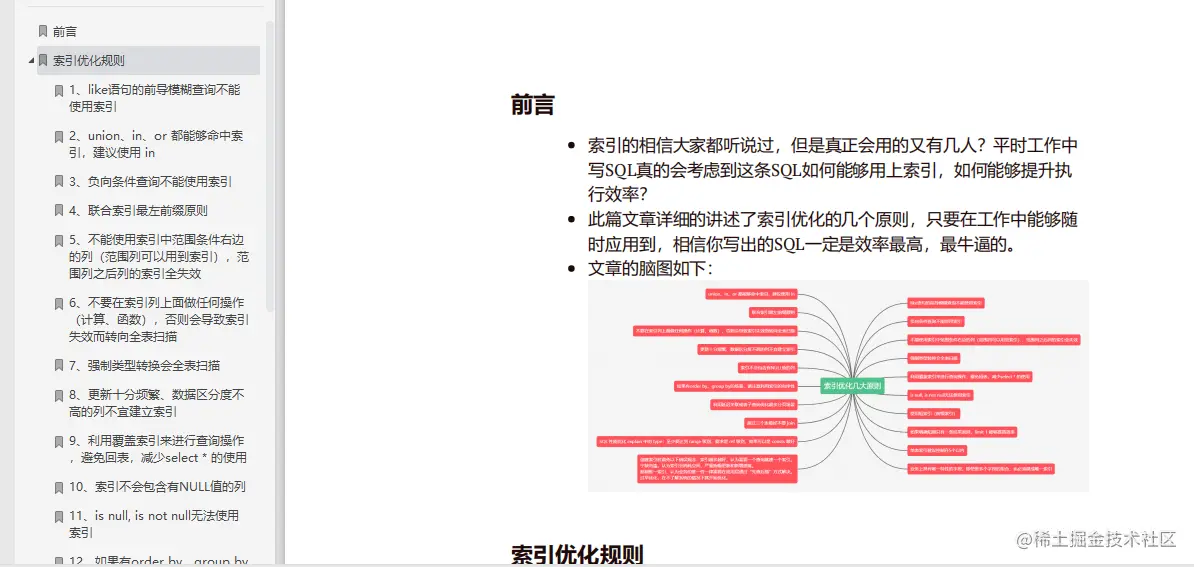Go to bookmark 2、union、in、or 都能够命中索引

point(156,144)
